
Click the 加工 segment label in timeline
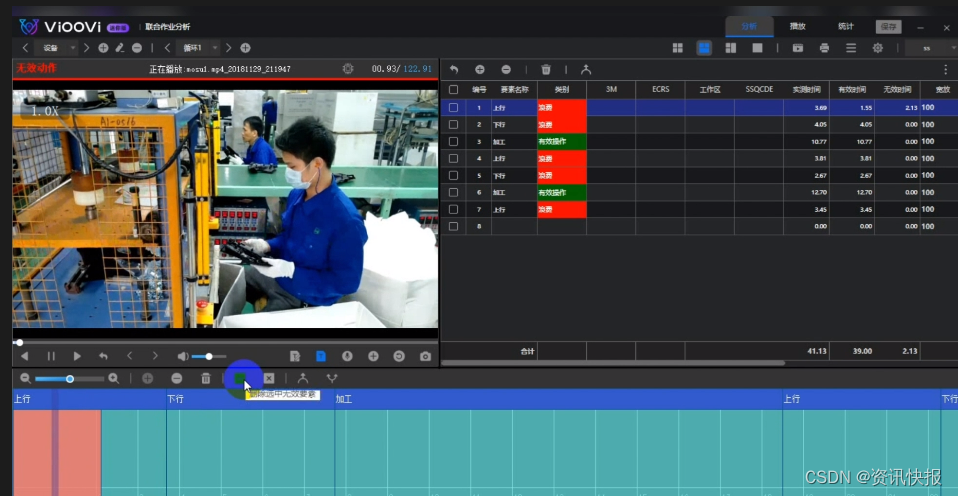343,399
